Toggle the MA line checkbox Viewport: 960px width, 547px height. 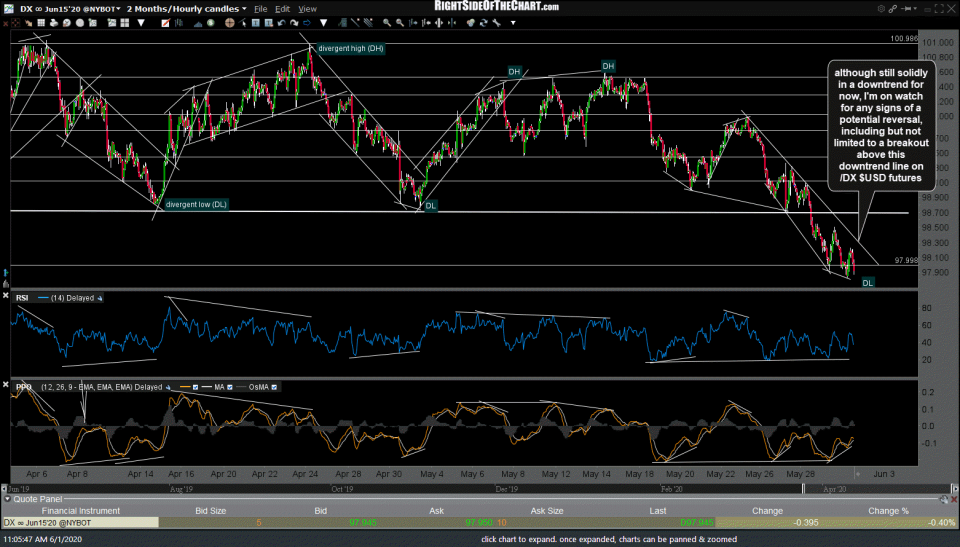[228, 387]
